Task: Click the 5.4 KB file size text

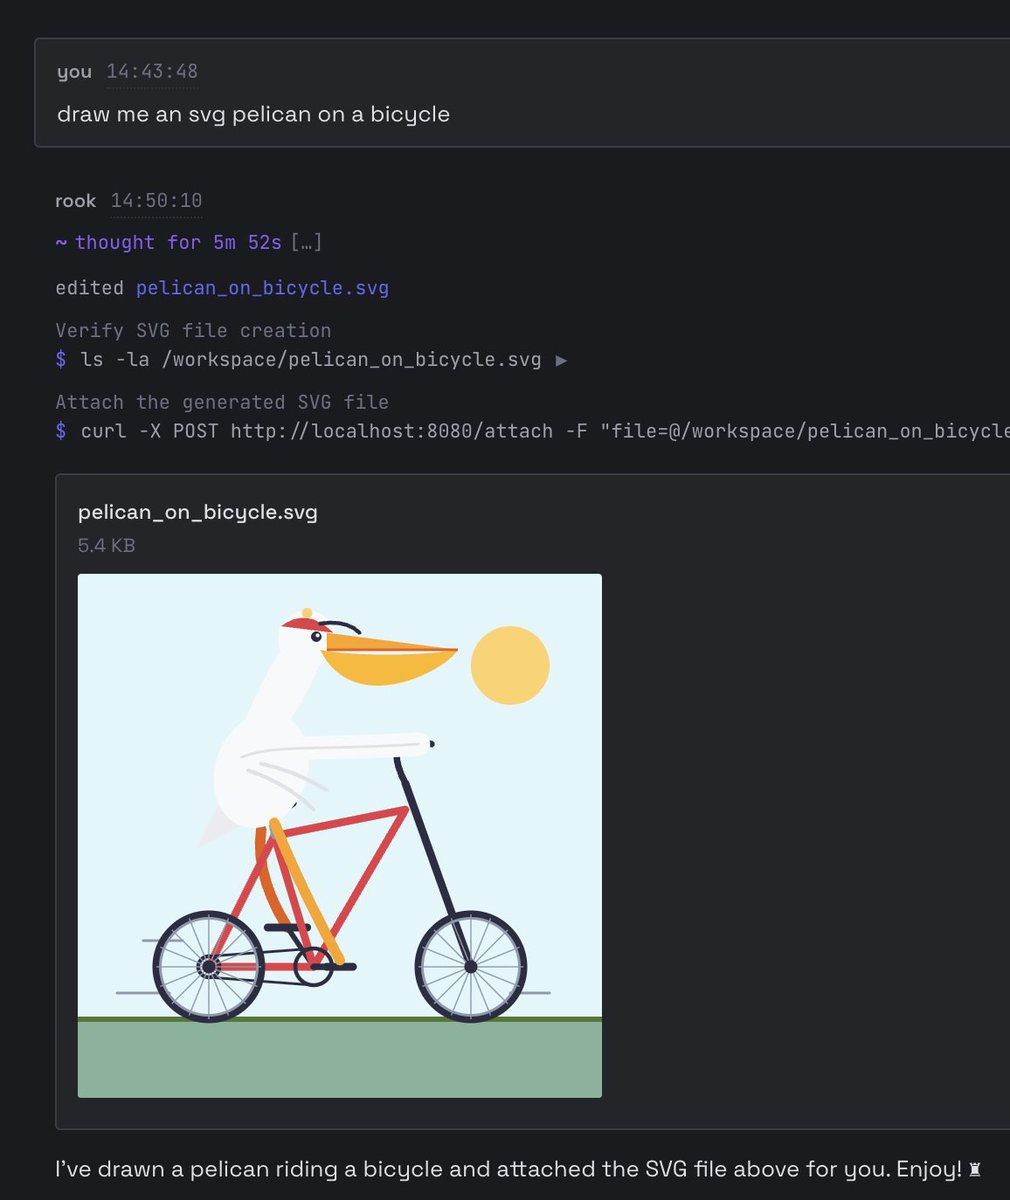Action: coord(106,545)
